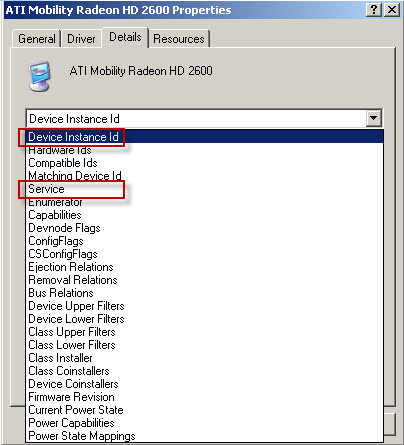Image resolution: width=404 pixels, height=445 pixels.
Task: Collapse the property dropdown arrow
Action: [374, 118]
